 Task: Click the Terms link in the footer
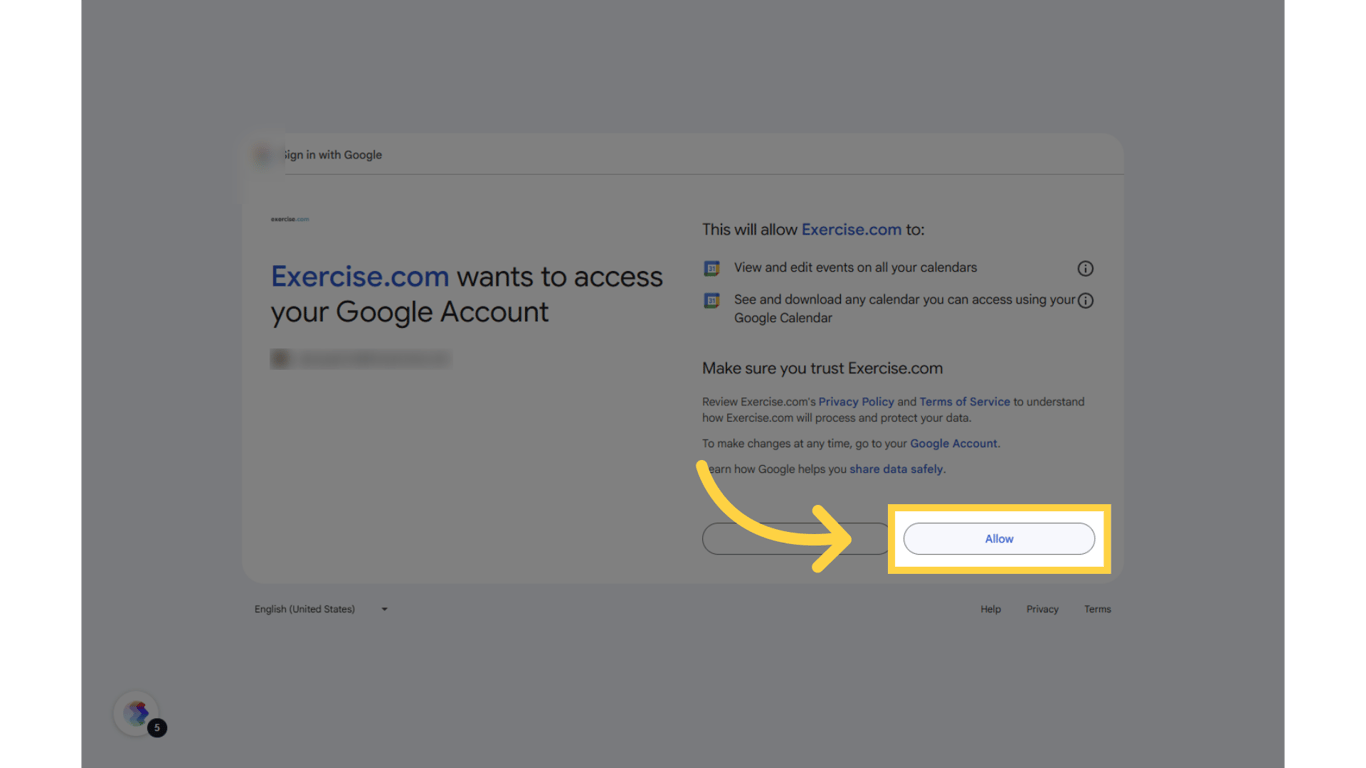pos(1097,609)
